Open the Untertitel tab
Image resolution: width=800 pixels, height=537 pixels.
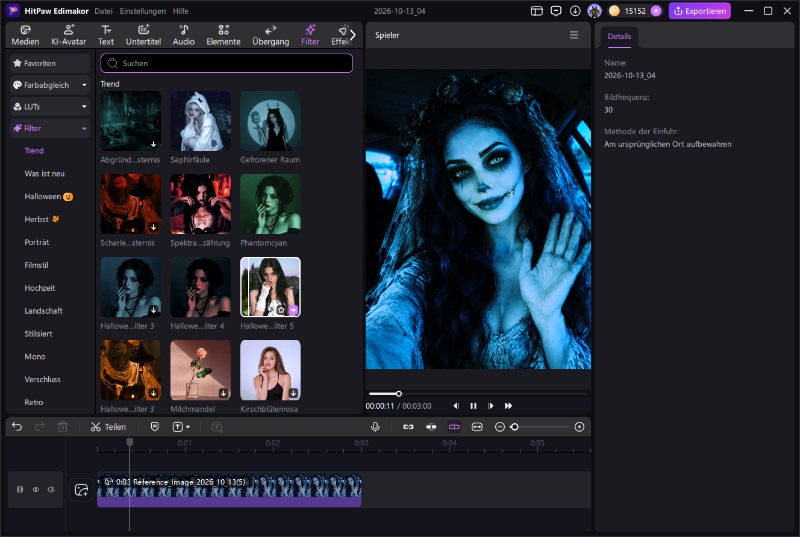pos(143,35)
